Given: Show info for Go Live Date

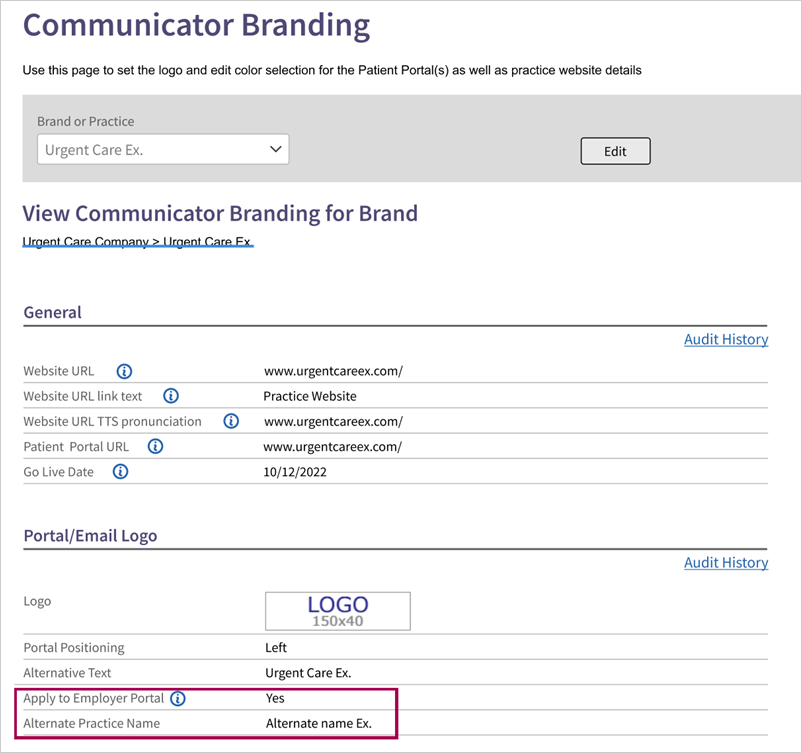Looking at the screenshot, I should [x=120, y=472].
